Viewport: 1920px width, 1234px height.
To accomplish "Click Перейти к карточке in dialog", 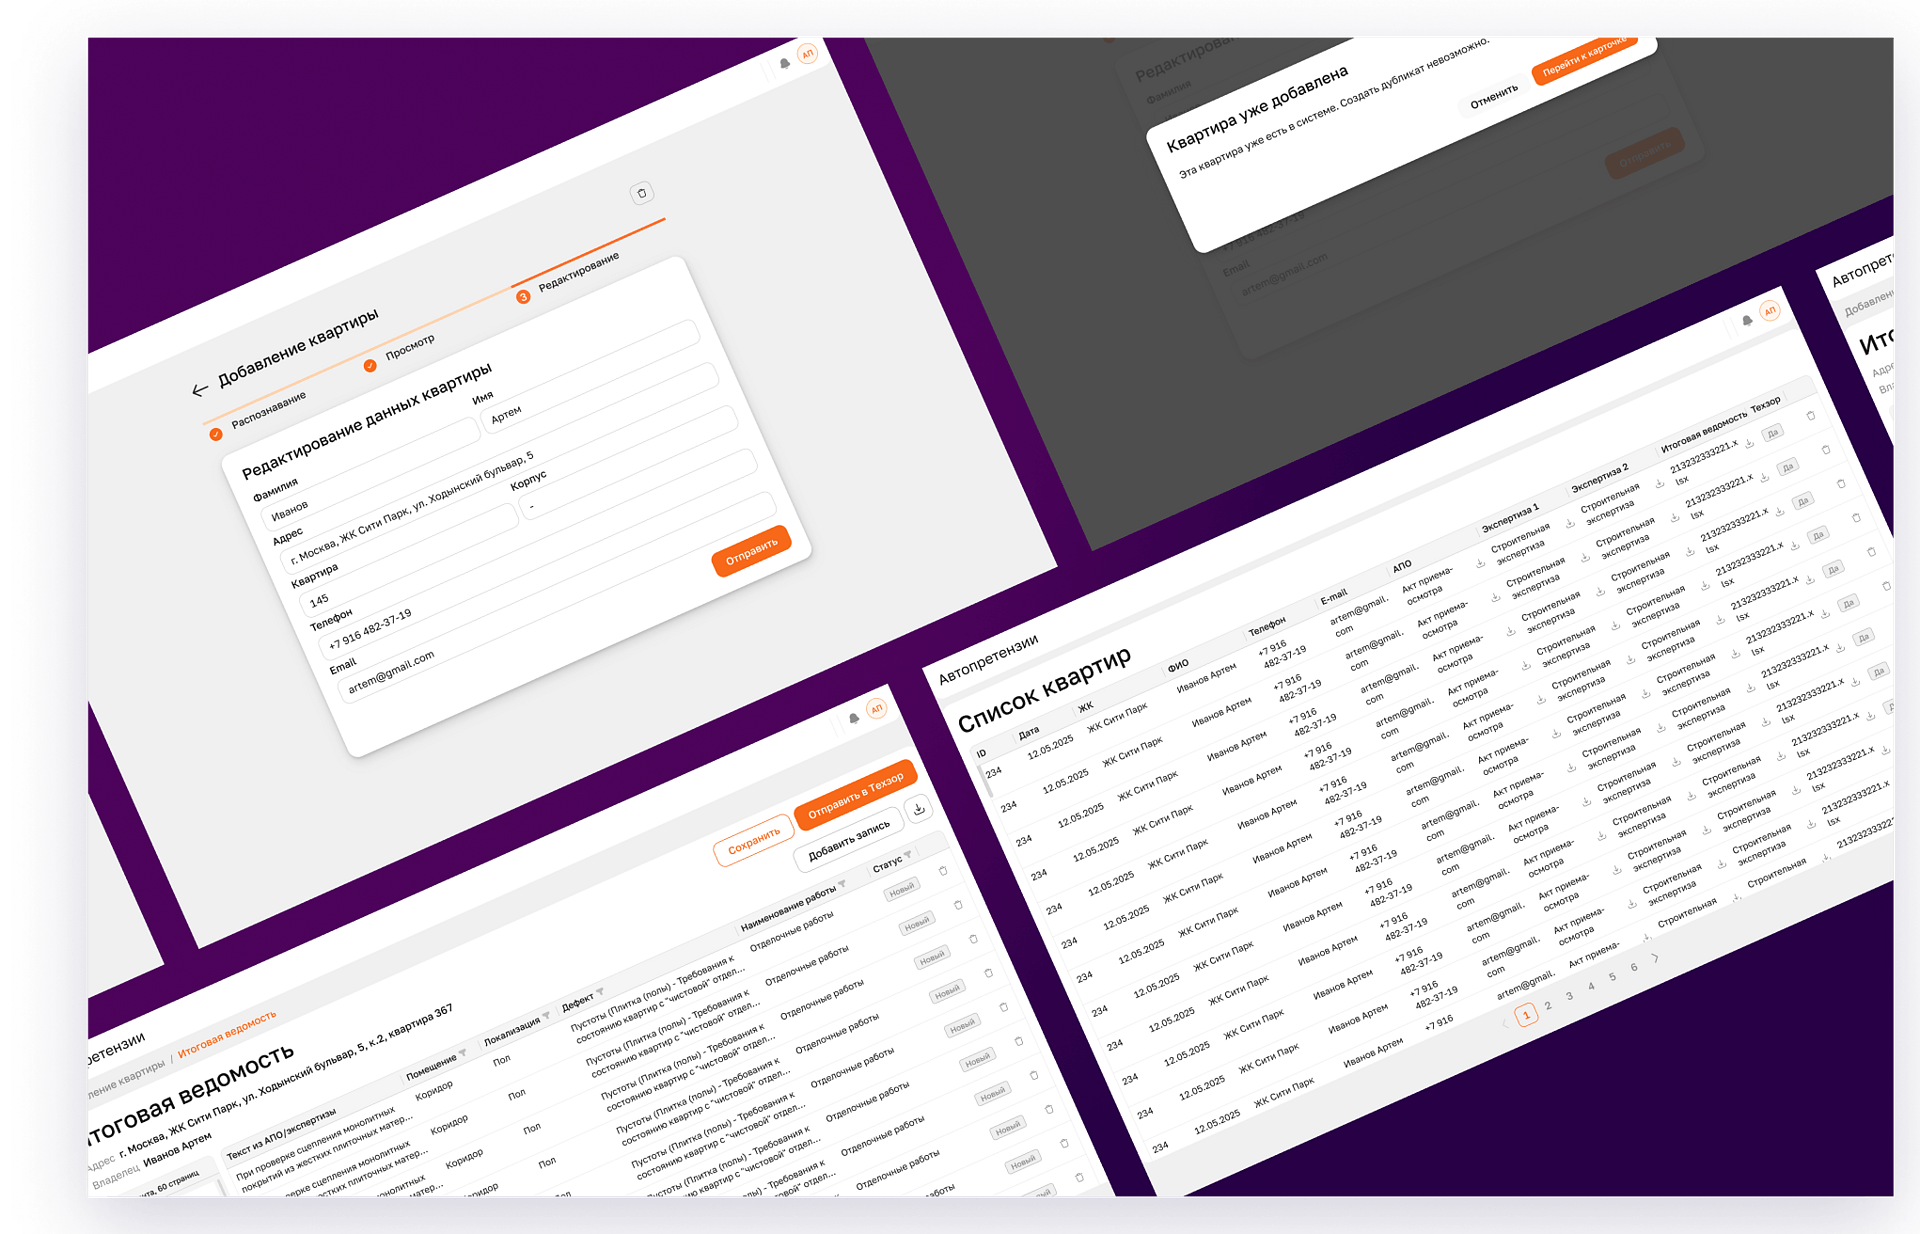I will pyautogui.click(x=1585, y=58).
